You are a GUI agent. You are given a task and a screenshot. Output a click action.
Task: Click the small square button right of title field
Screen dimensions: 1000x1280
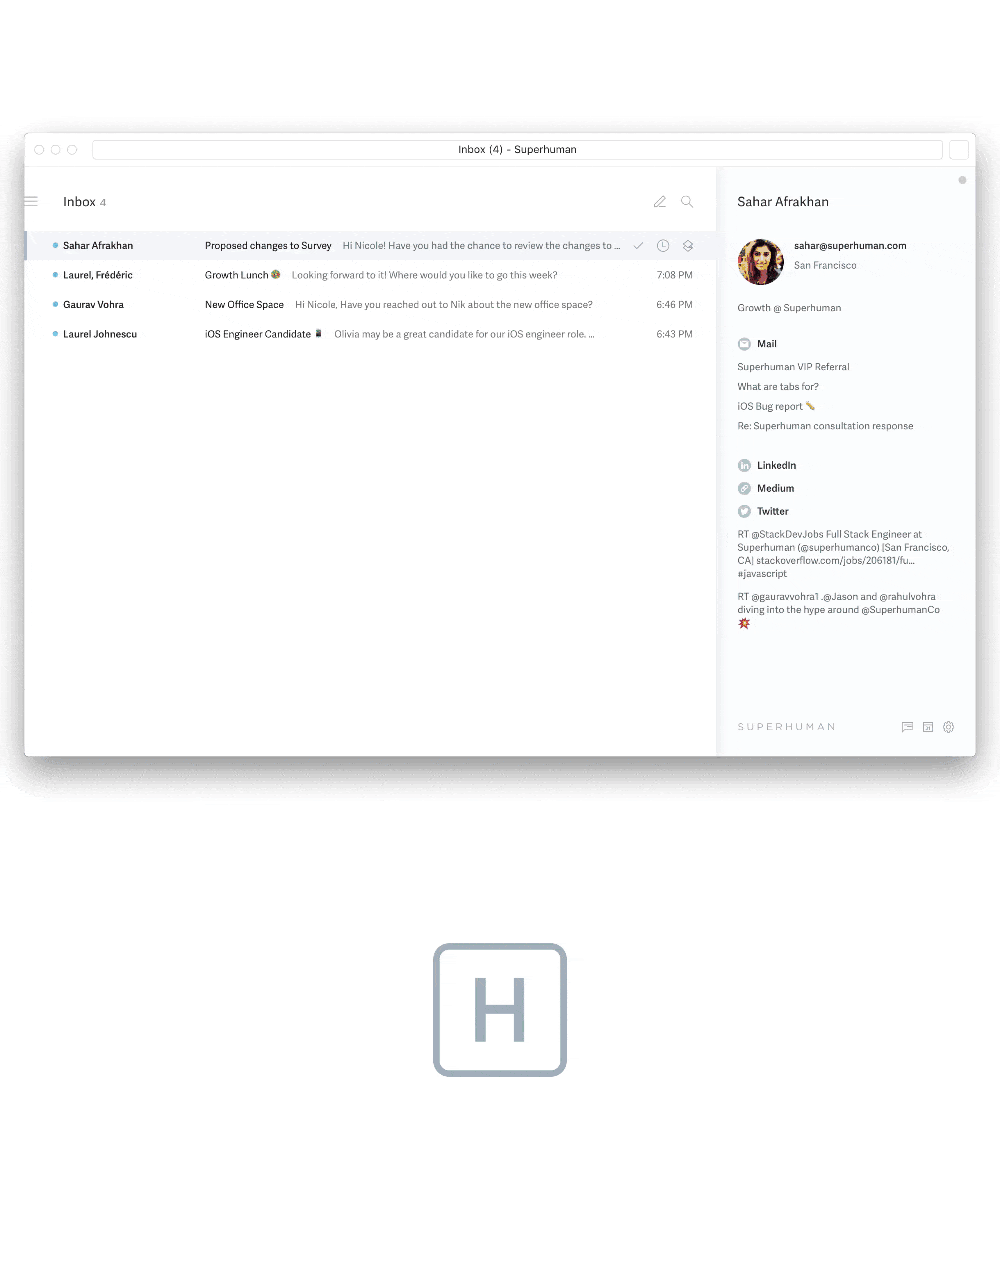959,150
